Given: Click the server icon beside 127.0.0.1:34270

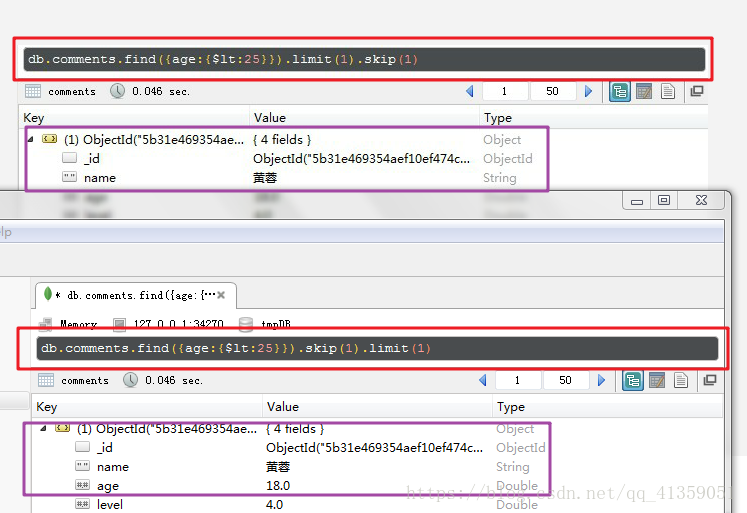Looking at the screenshot, I should pos(119,324).
